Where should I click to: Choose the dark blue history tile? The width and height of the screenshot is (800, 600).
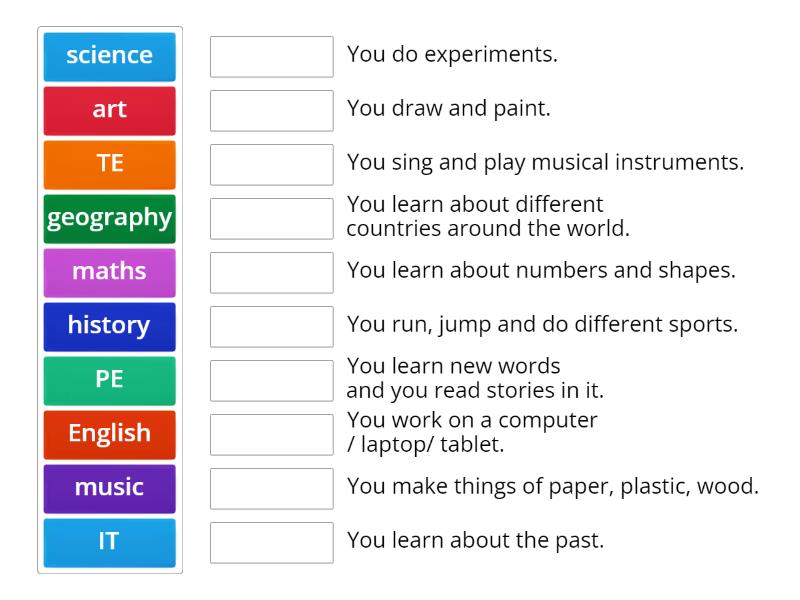[x=109, y=326]
